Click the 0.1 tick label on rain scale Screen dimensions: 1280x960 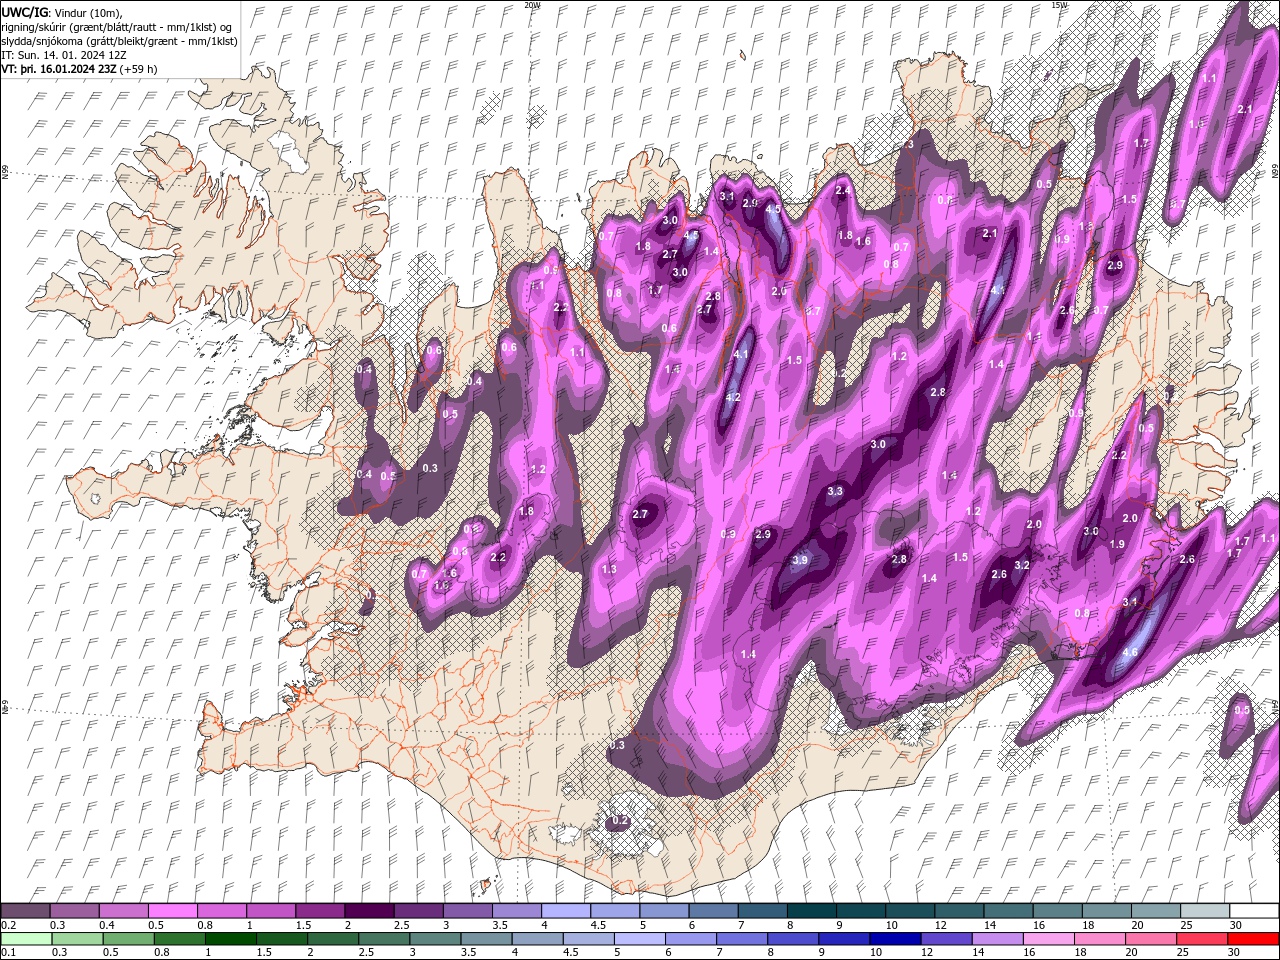[x=8, y=953]
